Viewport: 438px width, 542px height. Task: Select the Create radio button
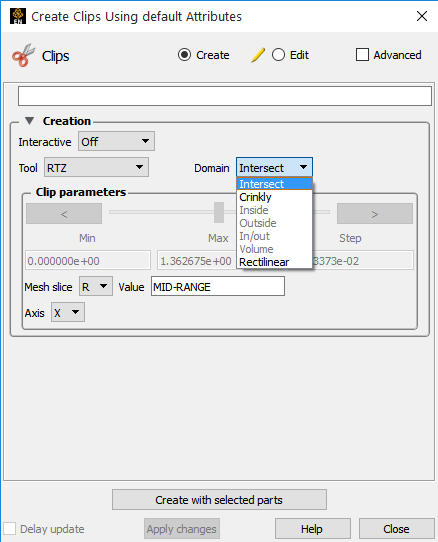pos(184,55)
